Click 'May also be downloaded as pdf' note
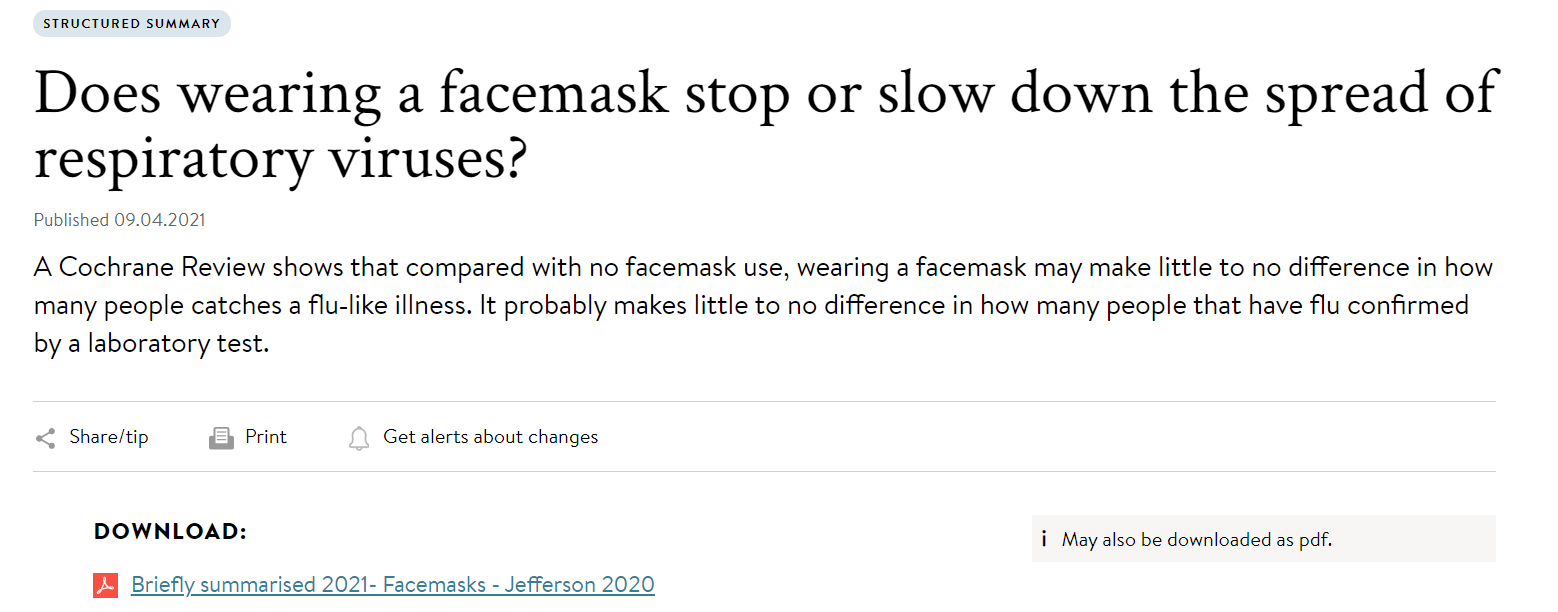This screenshot has height=612, width=1558. 1197,540
